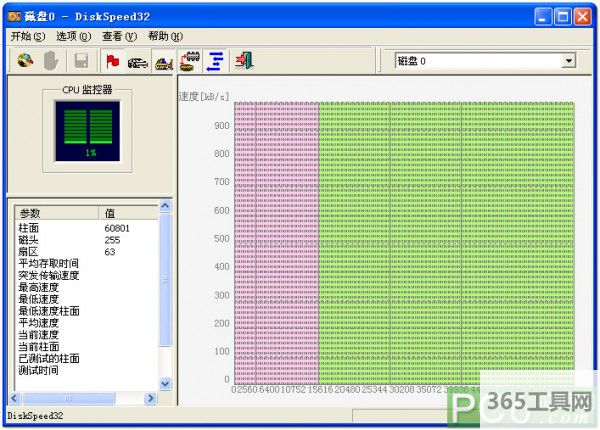Click the floppy disk save icon
The width and height of the screenshot is (600, 430).
(x=81, y=61)
